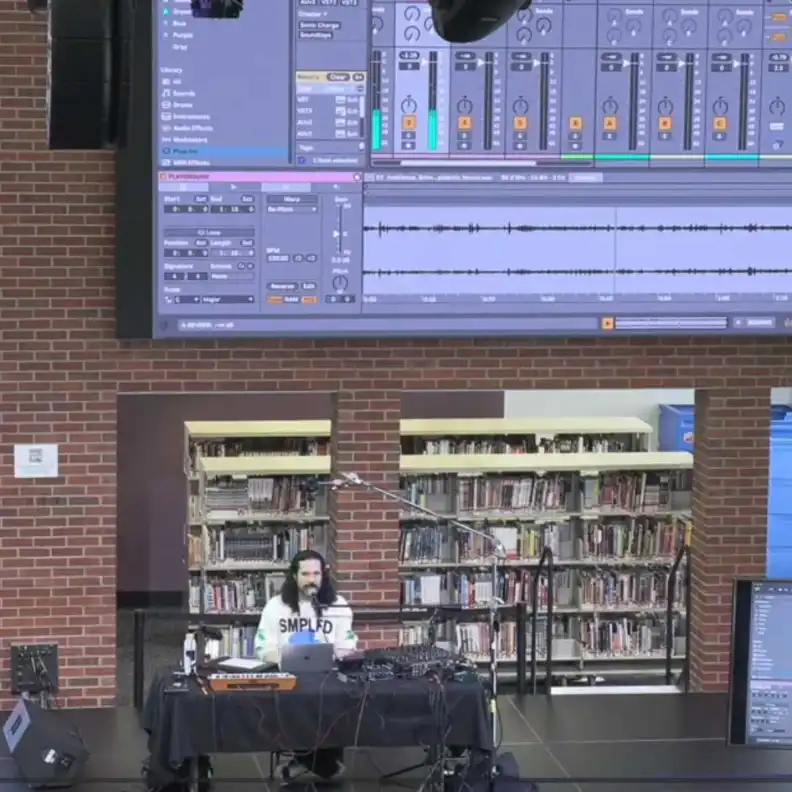Toggle the return track A activator button

(x=609, y=123)
